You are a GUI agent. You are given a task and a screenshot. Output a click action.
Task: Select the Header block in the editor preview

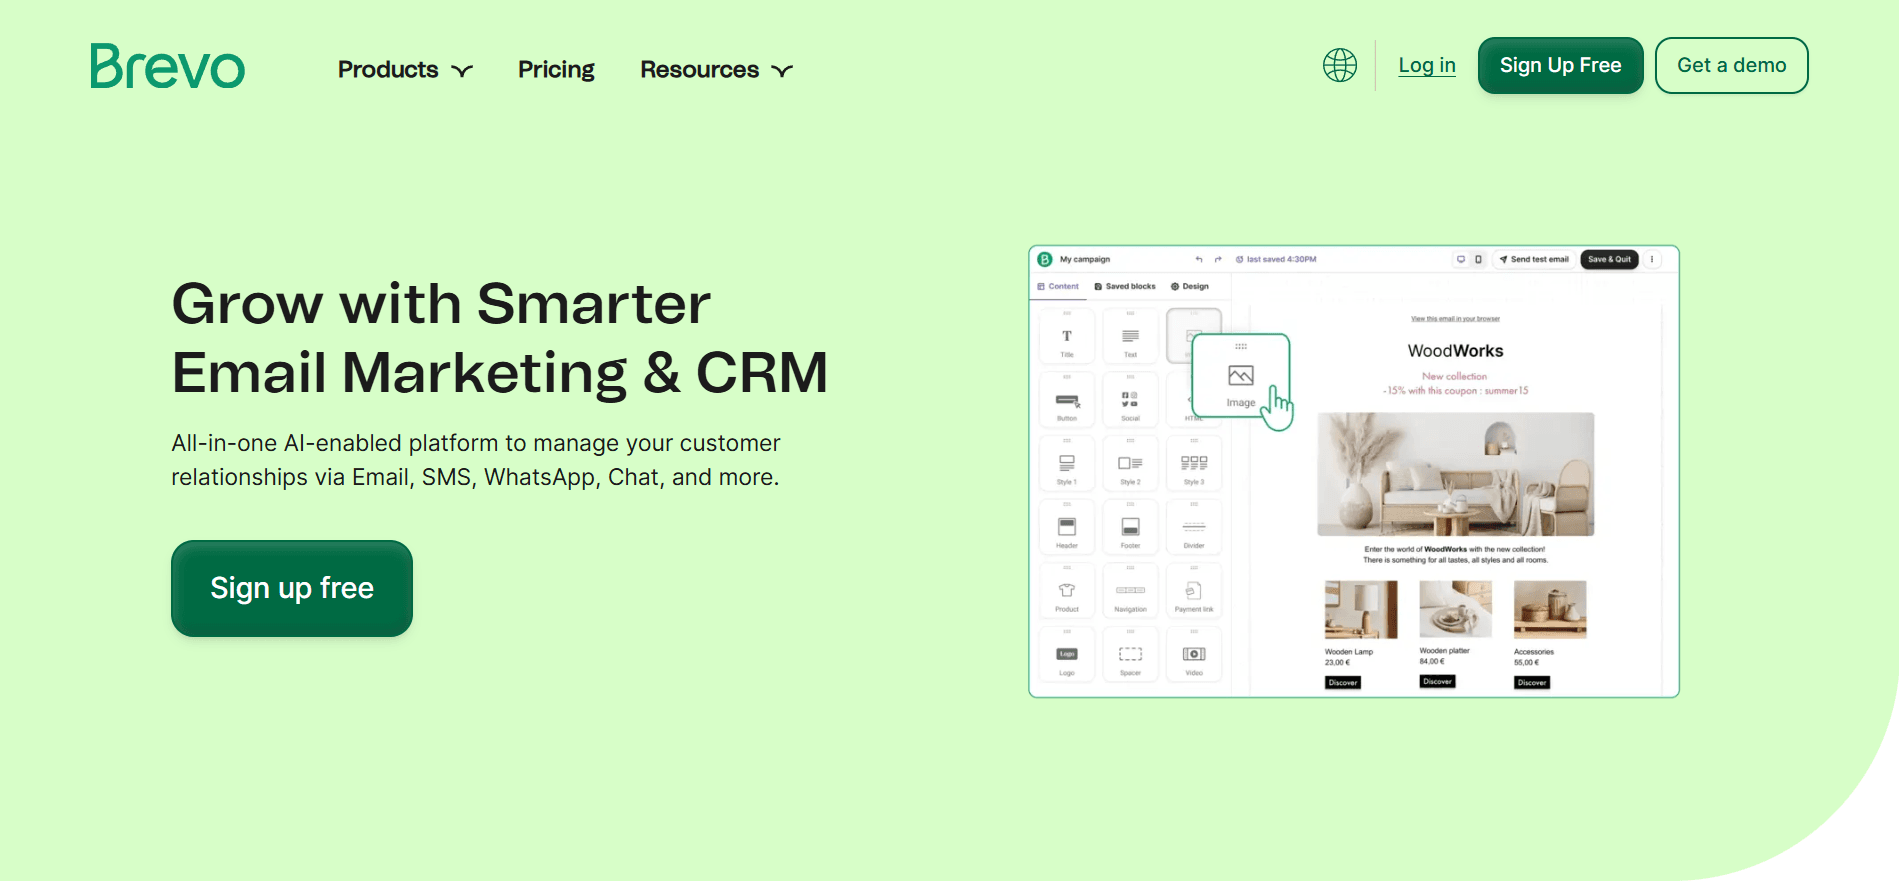[x=1067, y=528]
